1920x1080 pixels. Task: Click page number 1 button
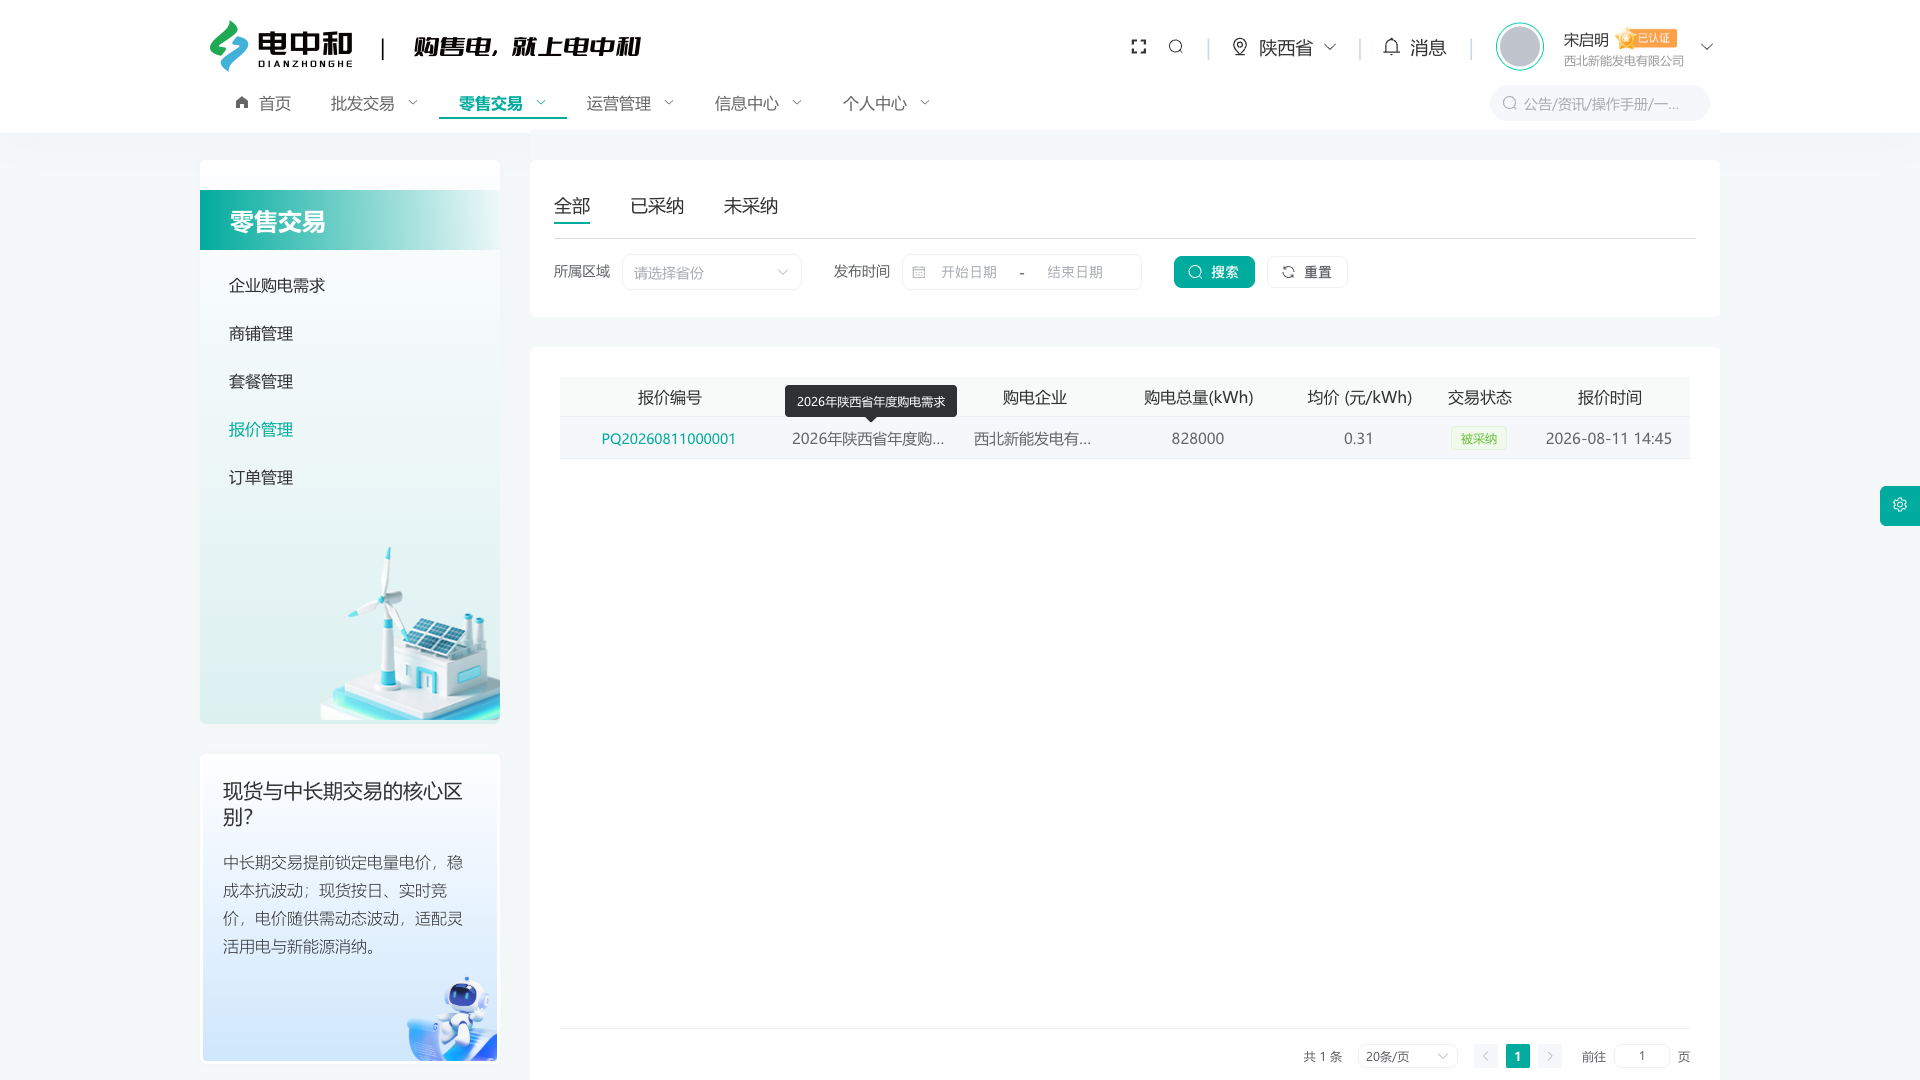(x=1518, y=1056)
